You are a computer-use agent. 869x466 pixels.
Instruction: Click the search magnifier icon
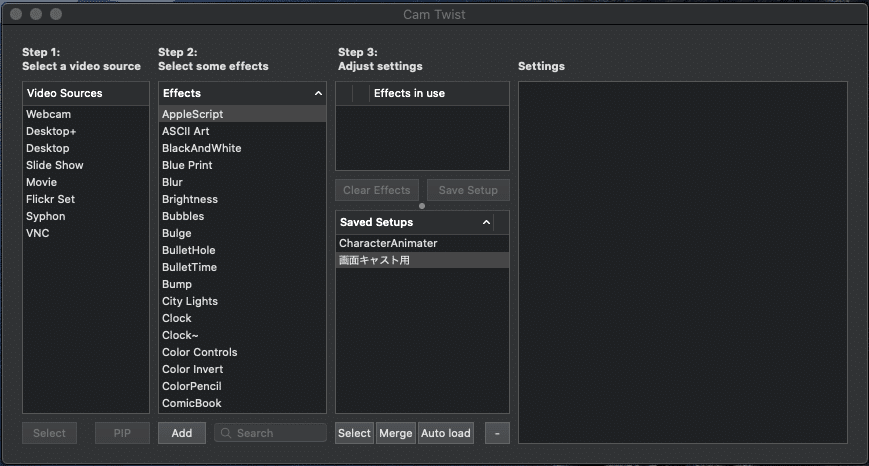(x=226, y=433)
